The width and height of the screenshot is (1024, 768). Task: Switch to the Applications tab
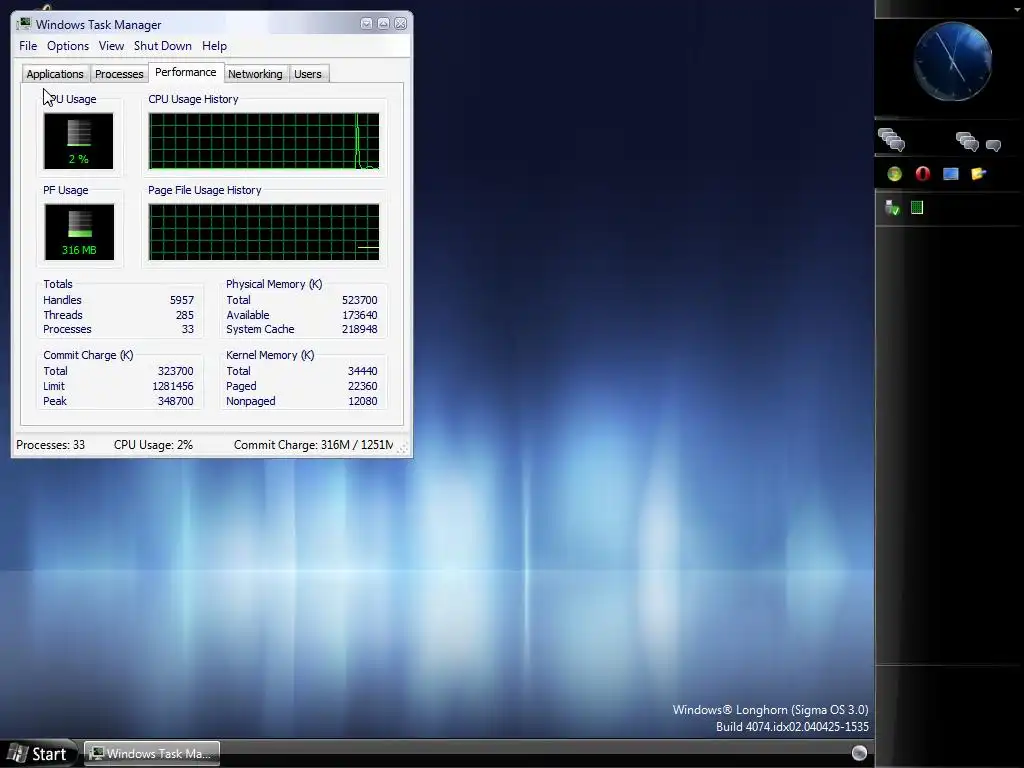pyautogui.click(x=55, y=74)
